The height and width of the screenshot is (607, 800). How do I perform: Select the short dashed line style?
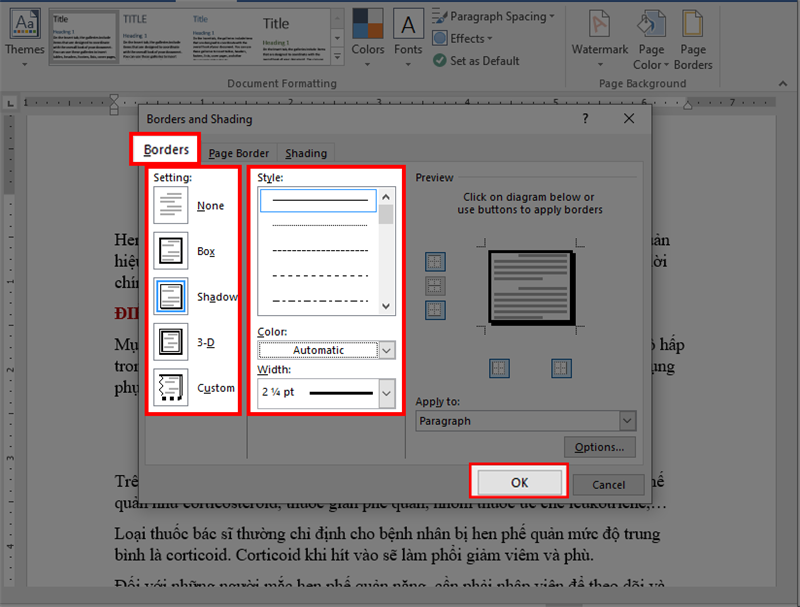click(319, 250)
